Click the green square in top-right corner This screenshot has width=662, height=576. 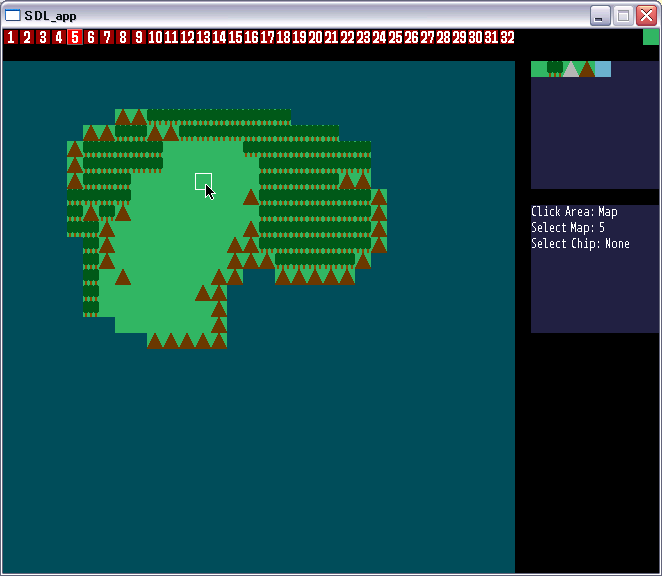[651, 37]
